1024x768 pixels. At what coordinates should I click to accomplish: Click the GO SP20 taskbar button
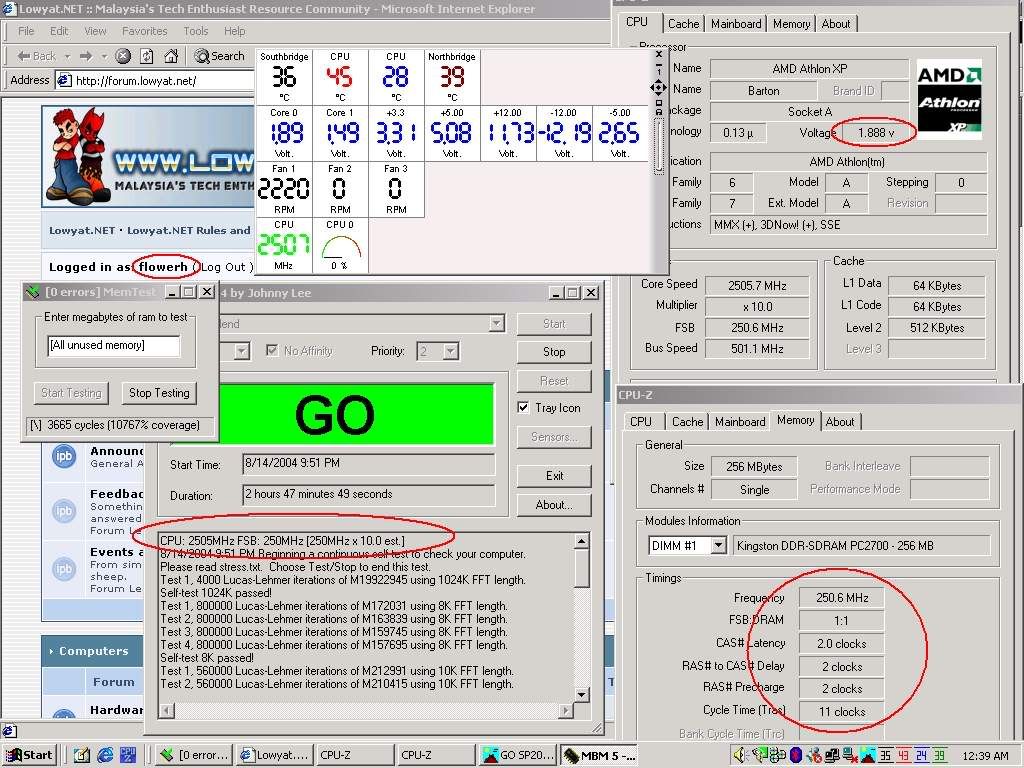[518, 755]
